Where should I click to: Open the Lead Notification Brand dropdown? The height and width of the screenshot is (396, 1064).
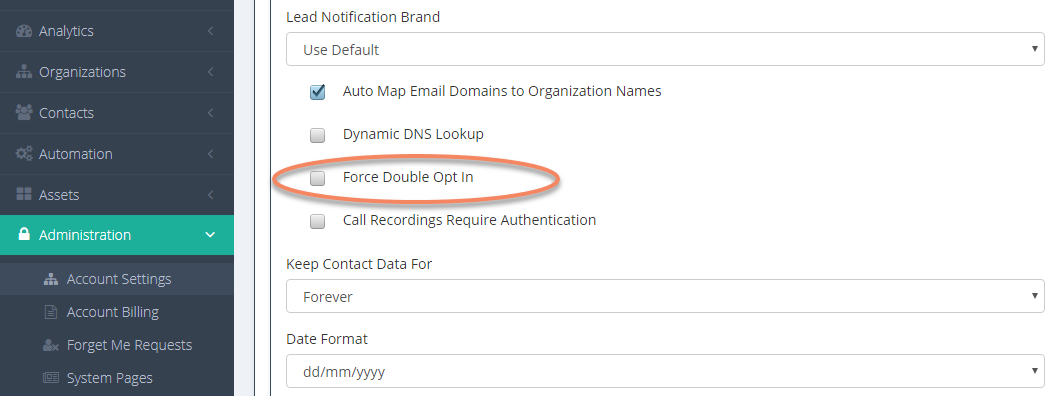point(665,50)
